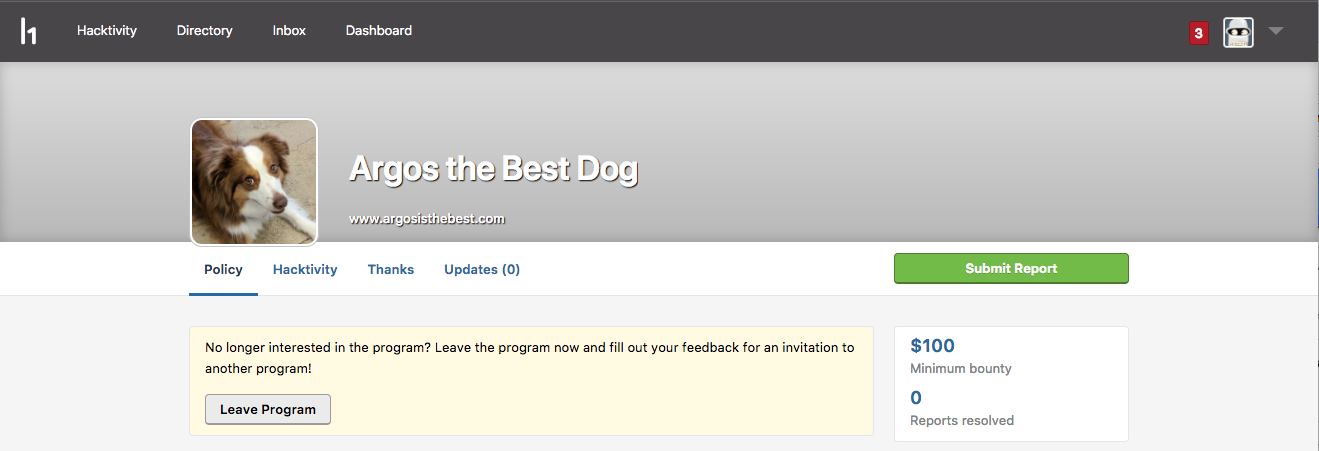Click the 0 reports resolved count
1319x451 pixels.
click(916, 398)
